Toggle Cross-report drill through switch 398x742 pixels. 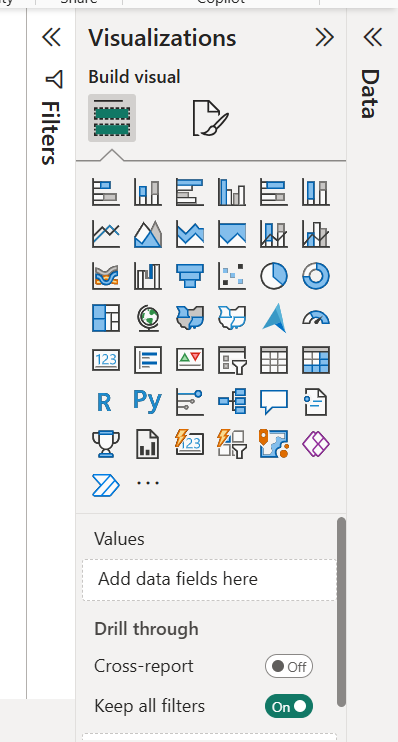coord(289,666)
